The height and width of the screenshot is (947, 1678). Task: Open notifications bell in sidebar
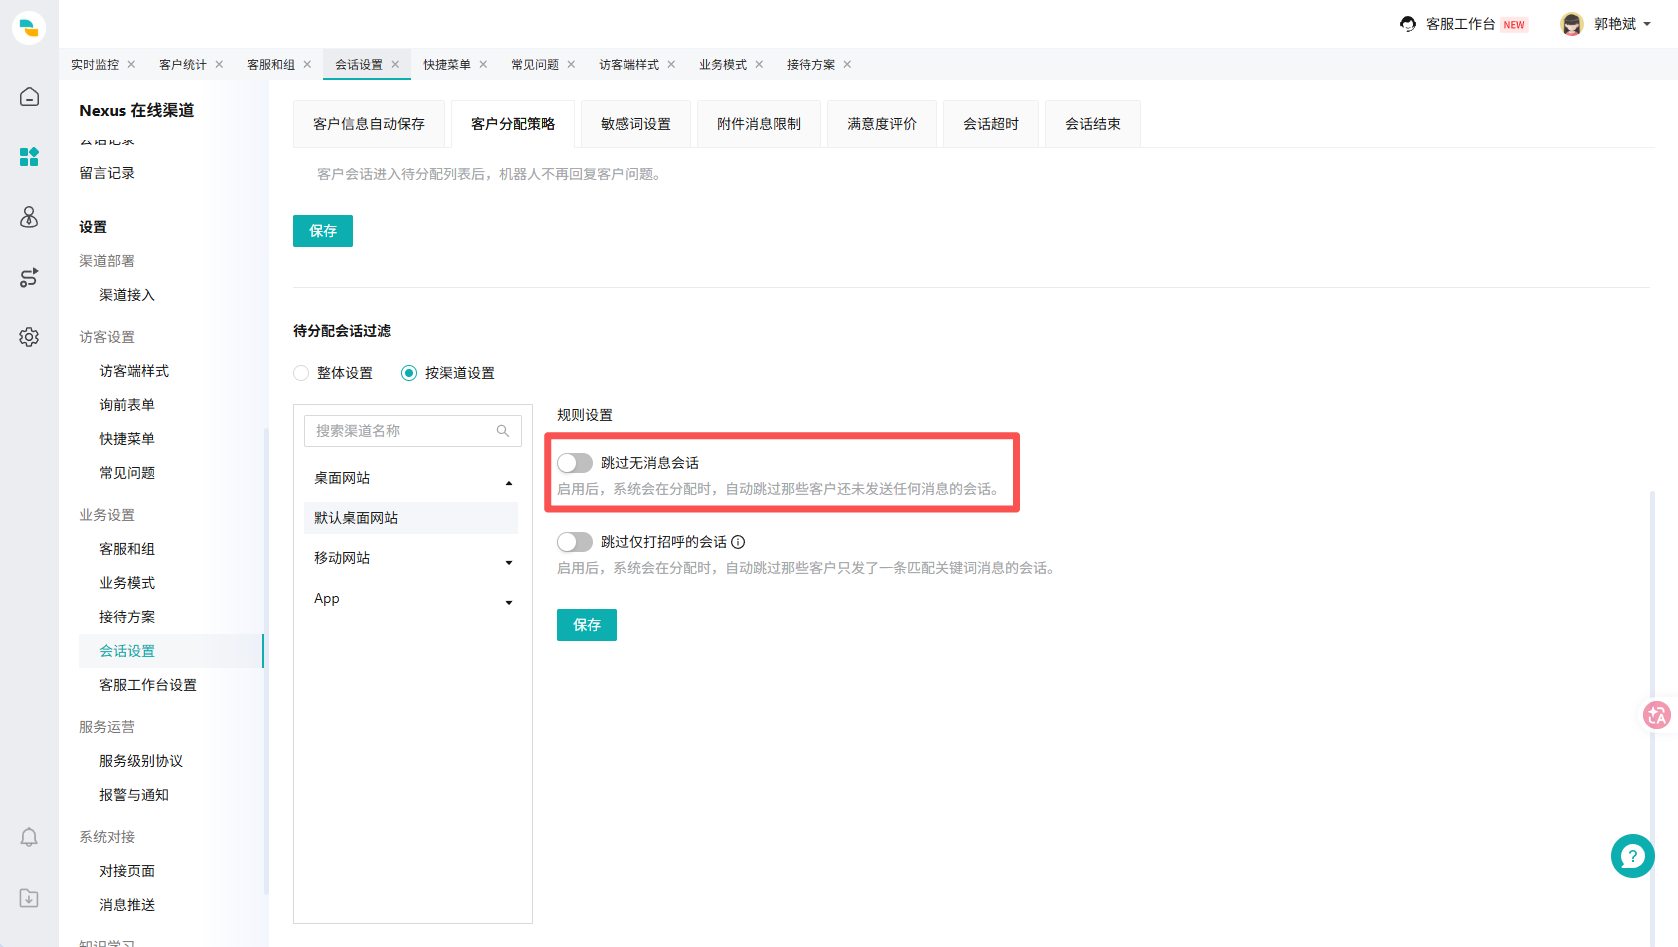point(29,837)
